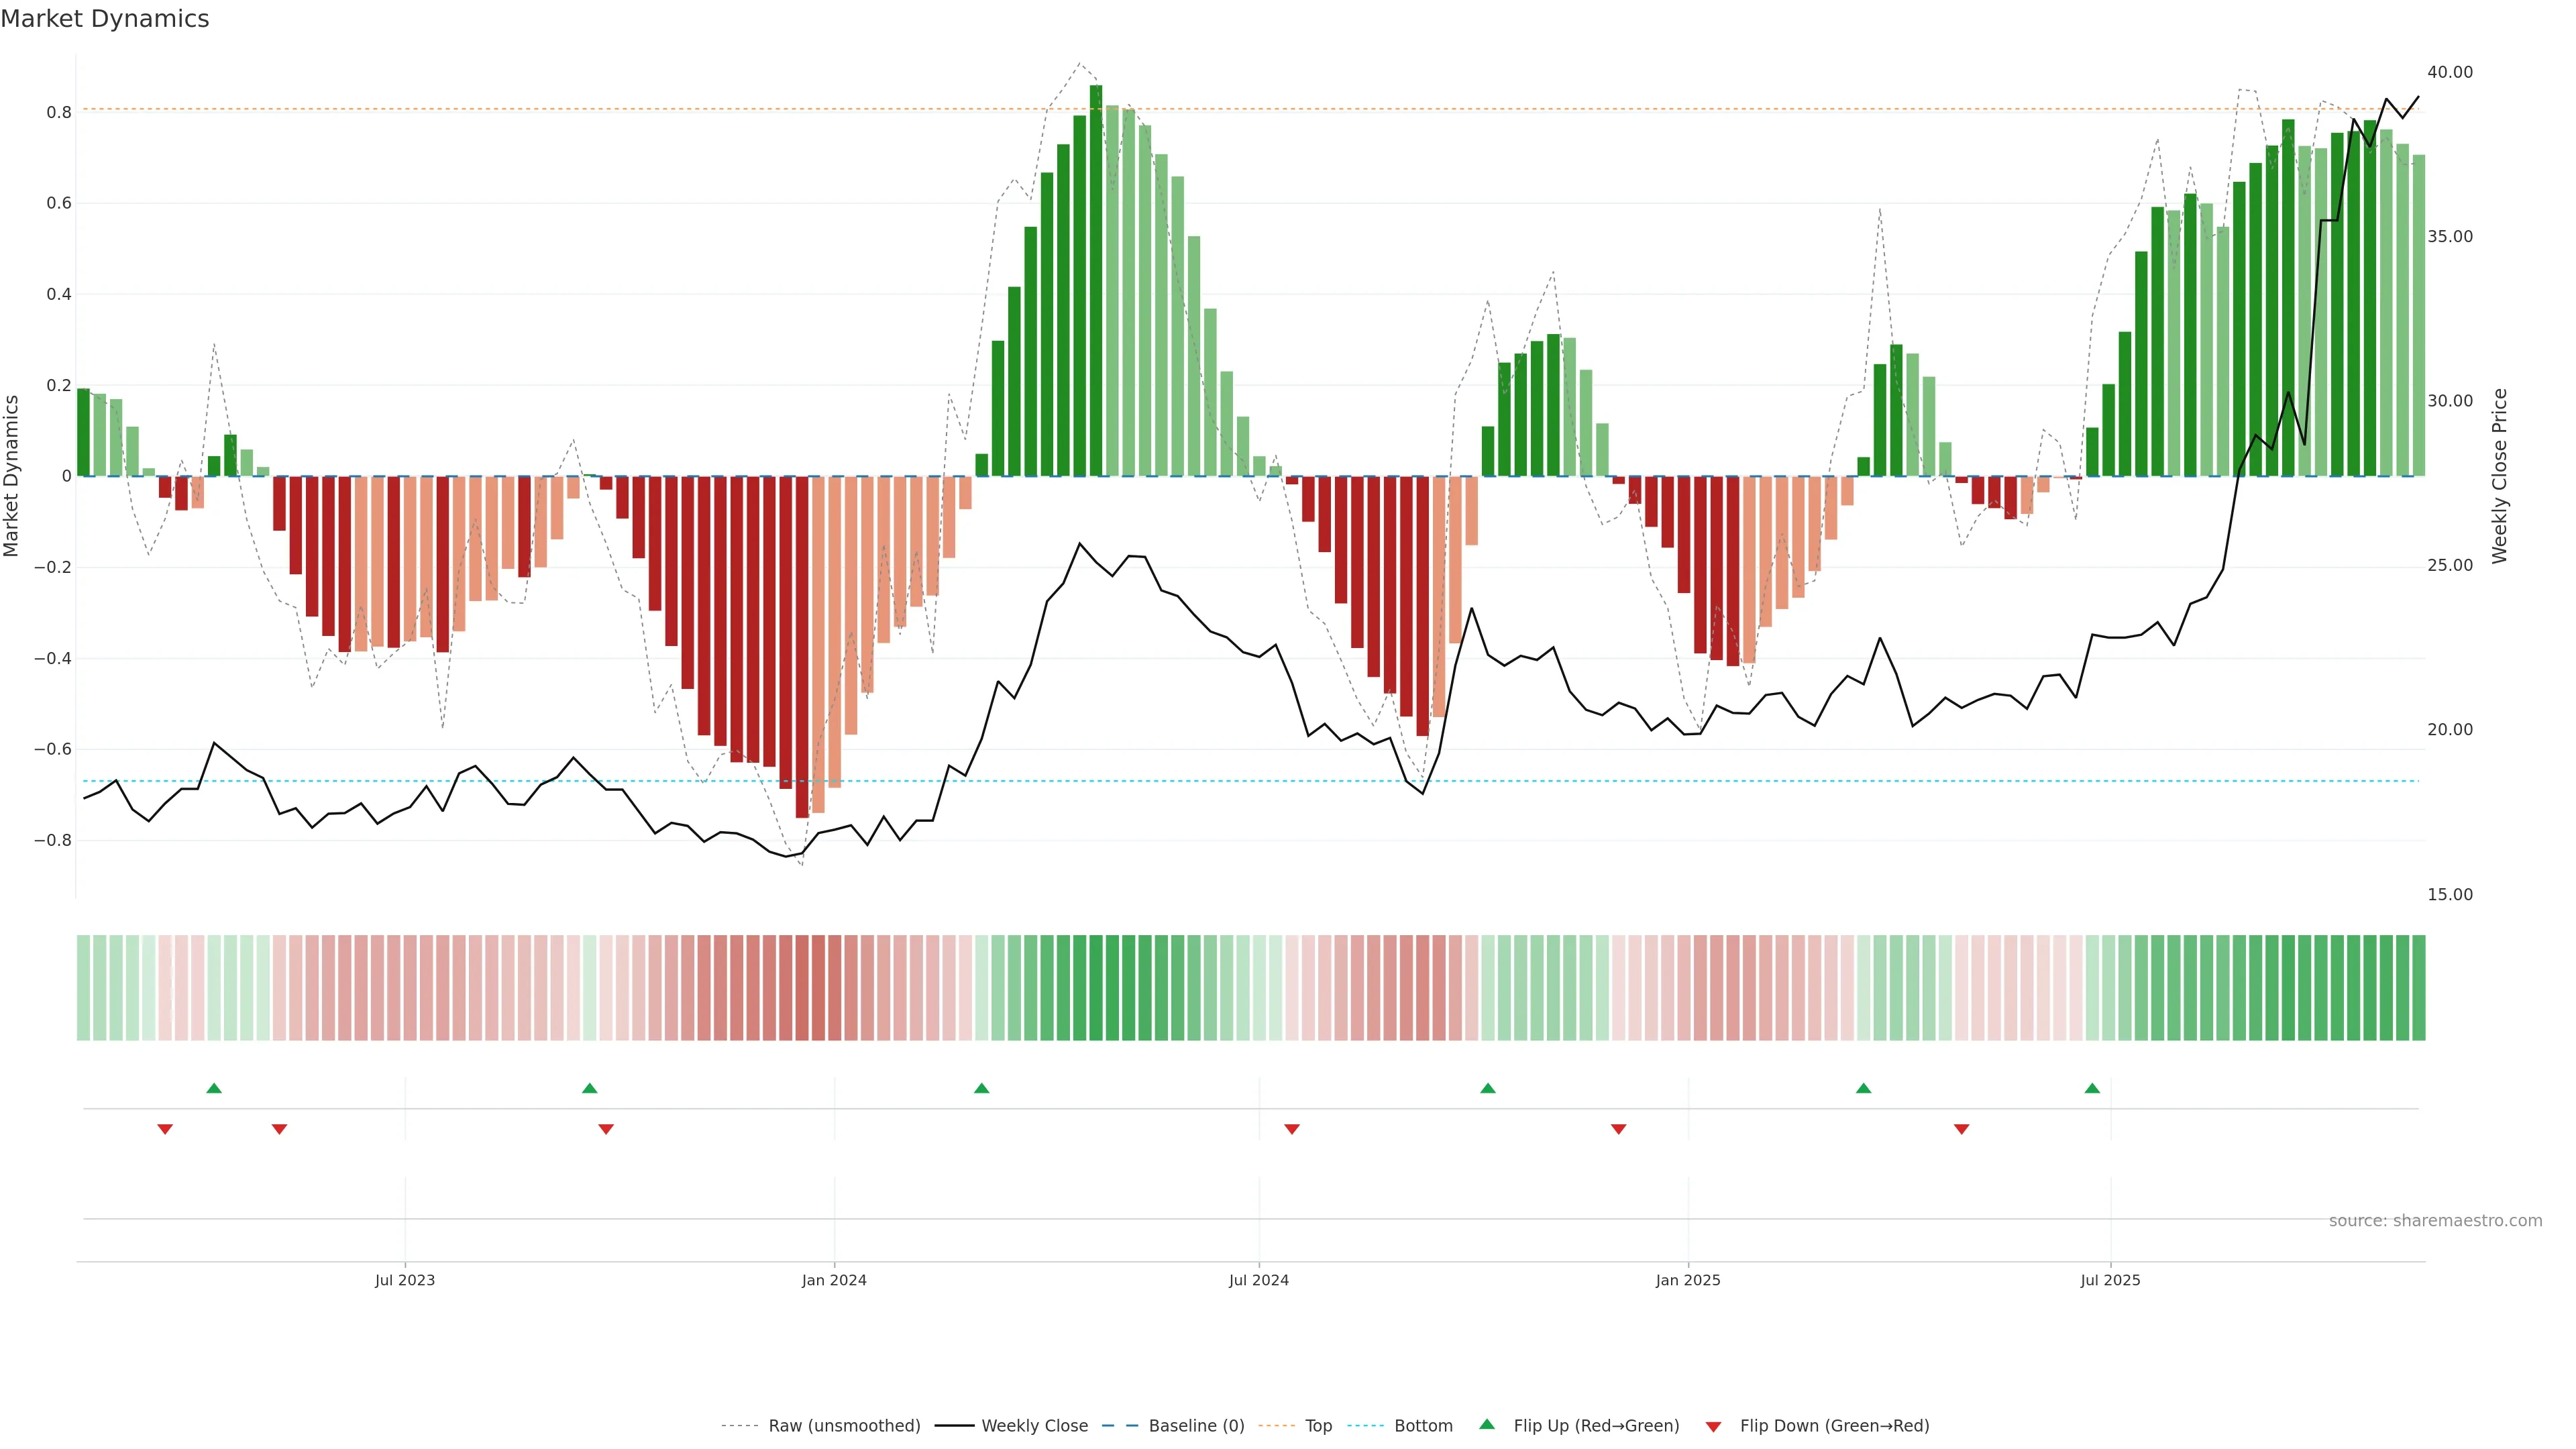The image size is (2576, 1449).
Task: Click the Jan 2024 x-axis label
Action: coord(833,1280)
